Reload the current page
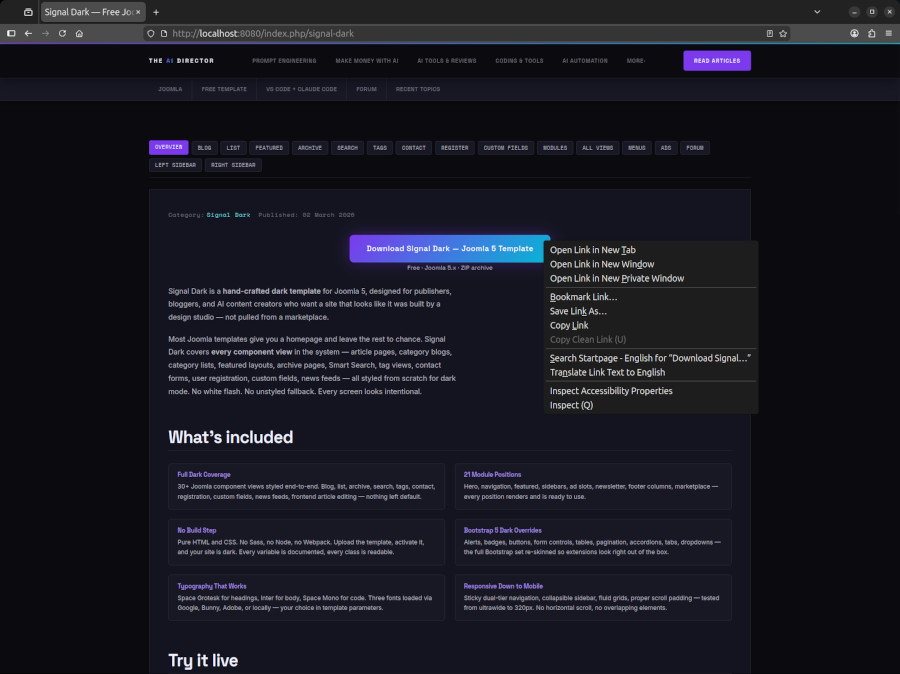 pos(61,33)
